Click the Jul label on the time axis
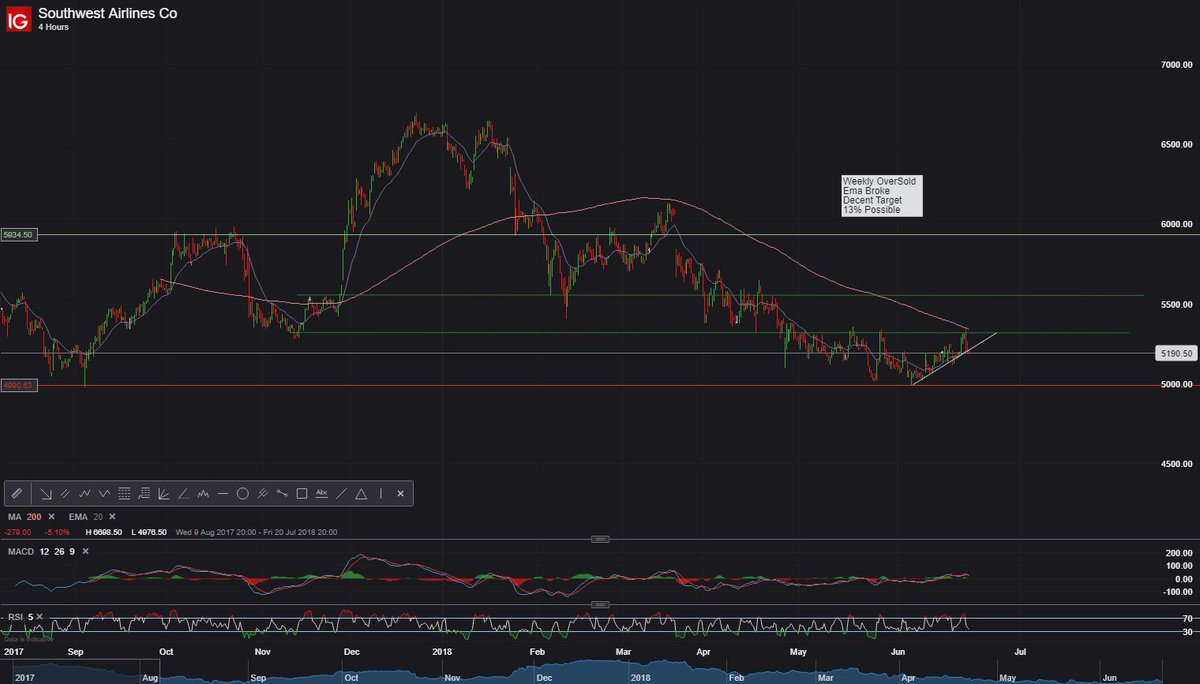 point(1020,650)
